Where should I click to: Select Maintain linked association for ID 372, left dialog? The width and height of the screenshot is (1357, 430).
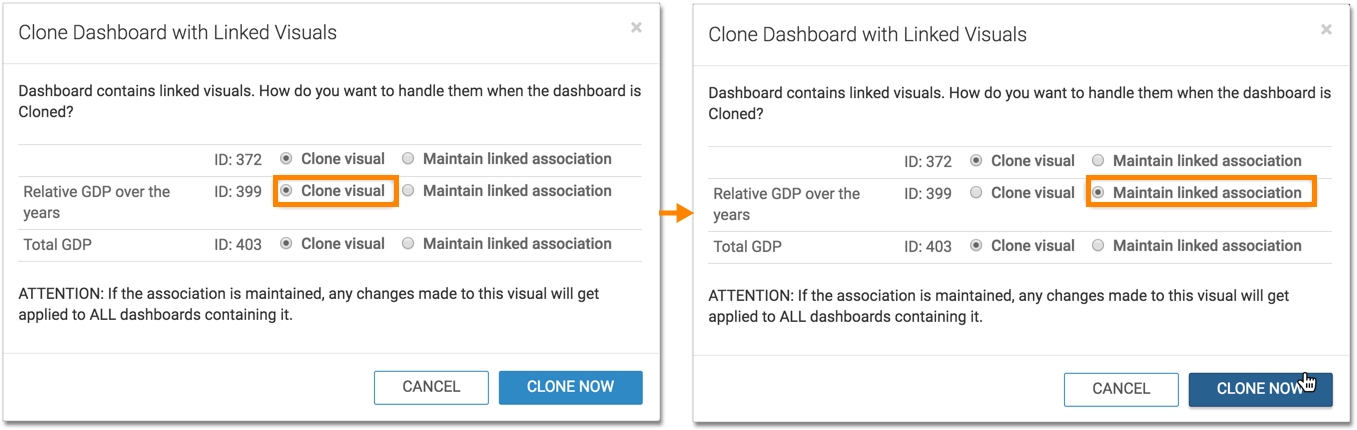(x=408, y=159)
